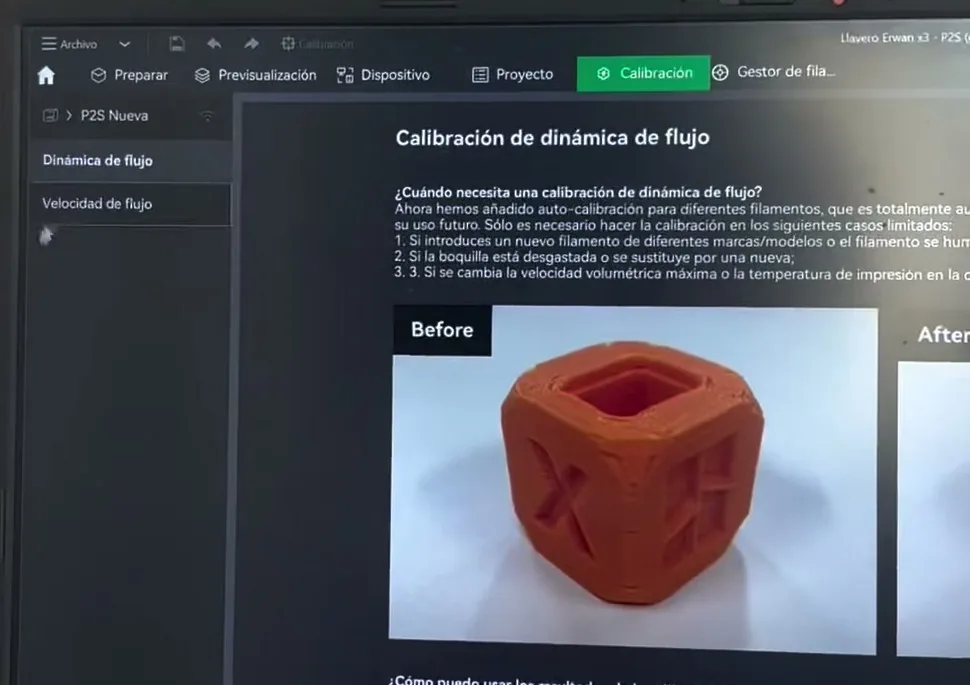Viewport: 970px width, 685px height.
Task: Select the green Calibración tab
Action: (643, 73)
